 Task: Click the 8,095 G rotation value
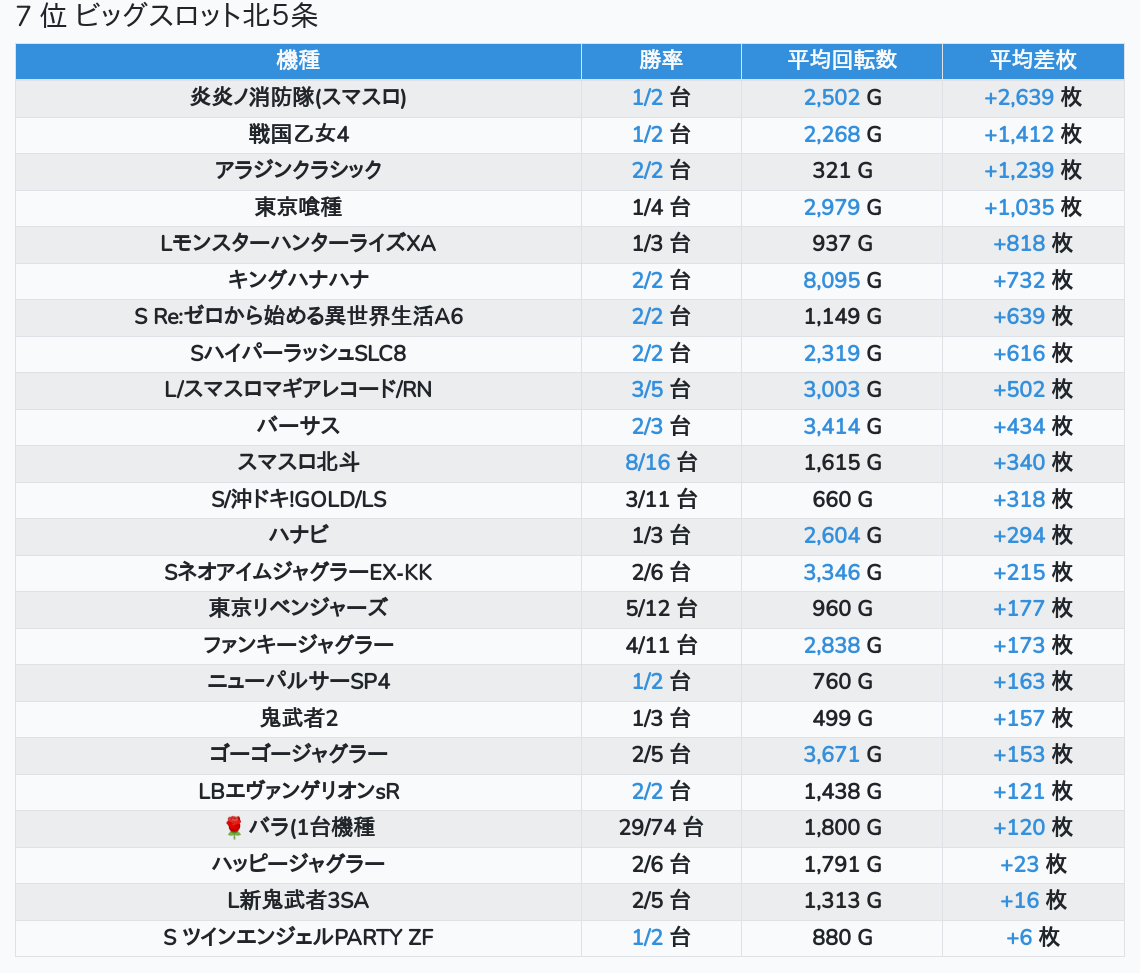pos(832,280)
